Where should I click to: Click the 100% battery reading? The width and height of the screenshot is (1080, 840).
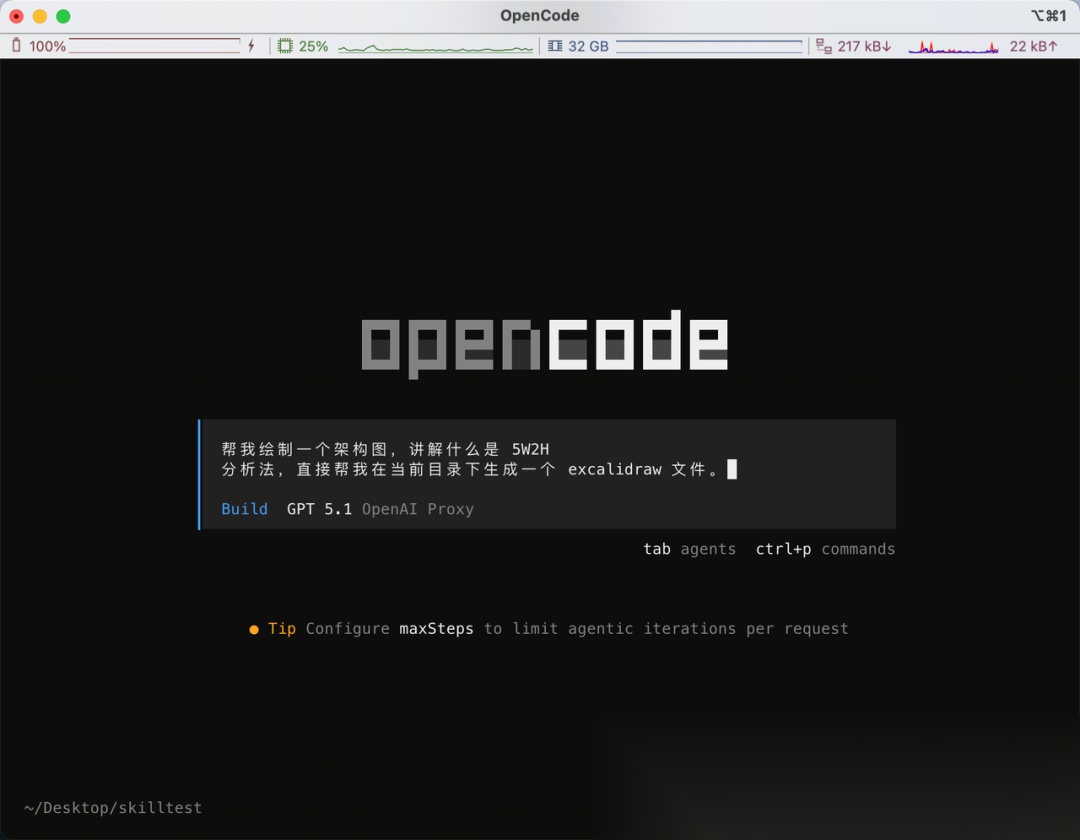48,46
